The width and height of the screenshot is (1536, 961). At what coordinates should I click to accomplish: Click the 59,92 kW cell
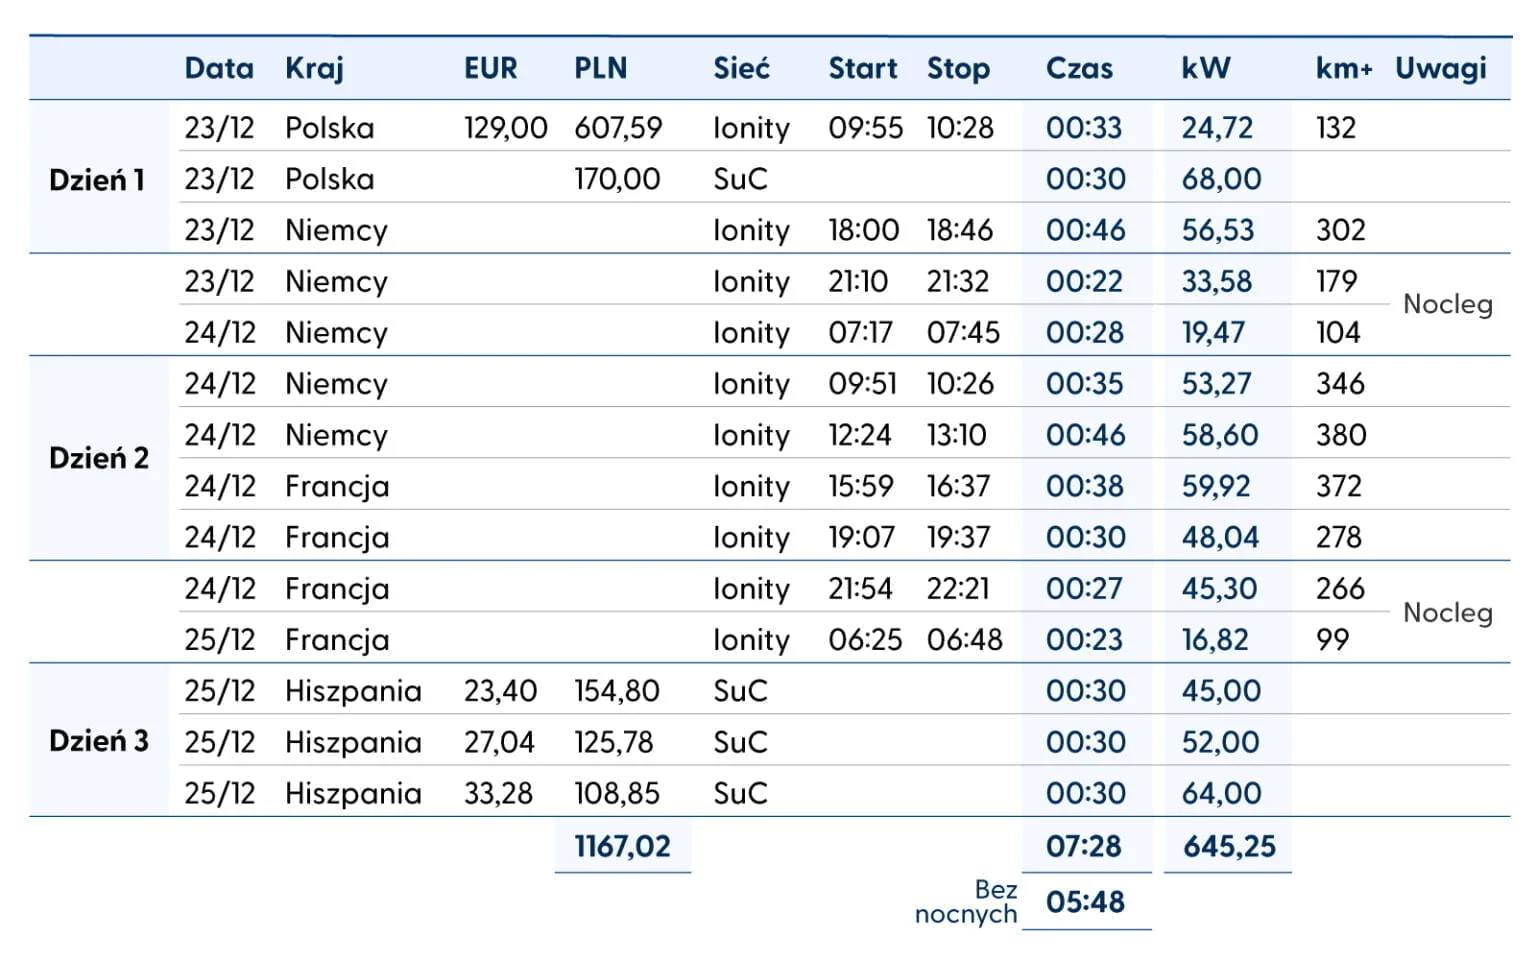[1216, 486]
